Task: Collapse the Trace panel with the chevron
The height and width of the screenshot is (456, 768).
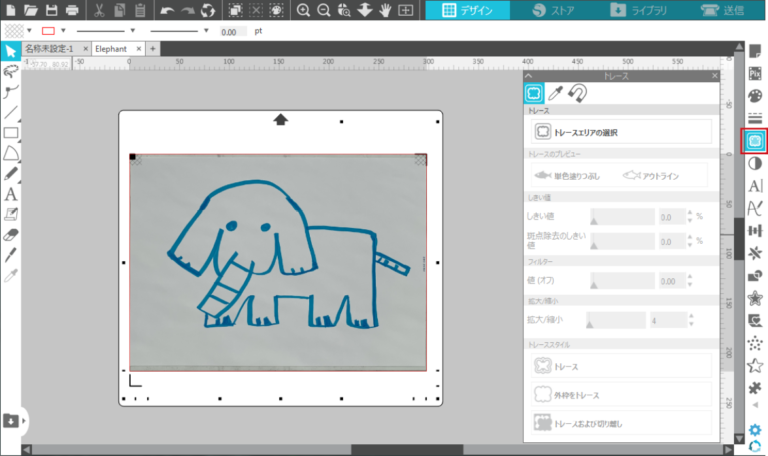Action: tap(528, 76)
